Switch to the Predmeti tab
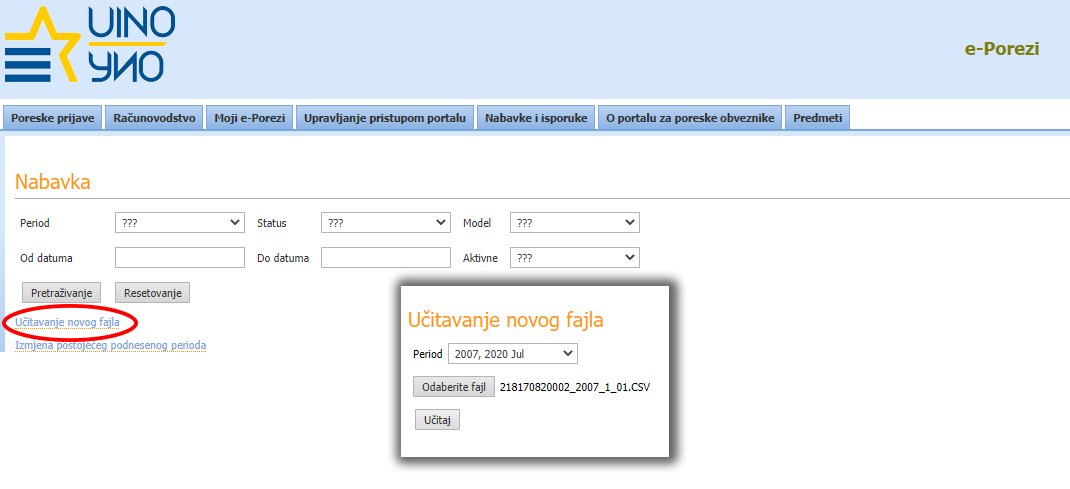The width and height of the screenshot is (1070, 489). click(x=818, y=118)
